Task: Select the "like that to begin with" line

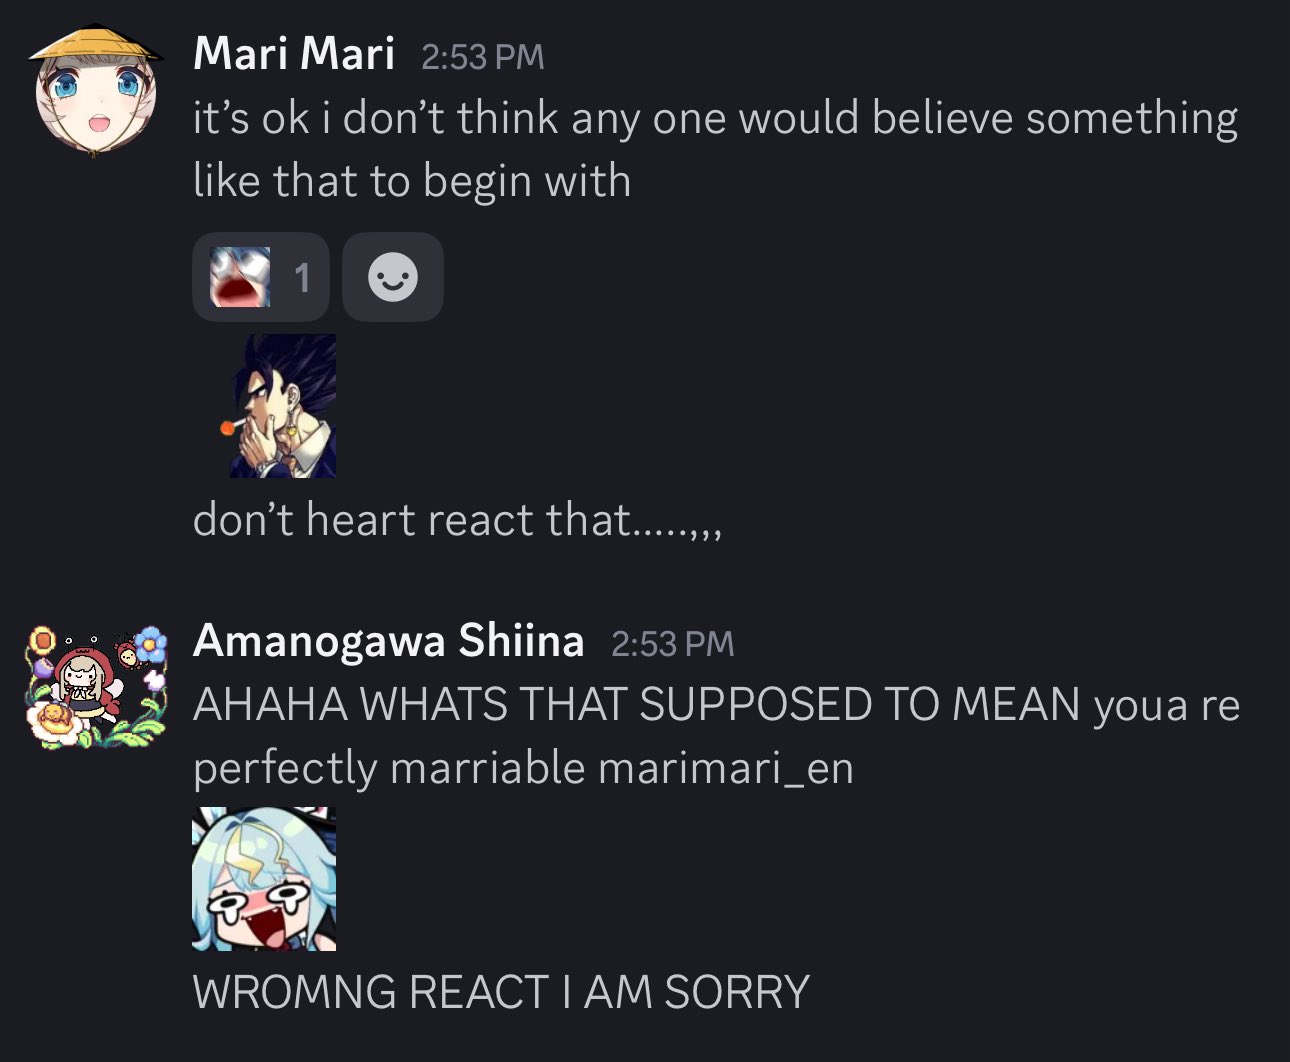Action: 412,181
